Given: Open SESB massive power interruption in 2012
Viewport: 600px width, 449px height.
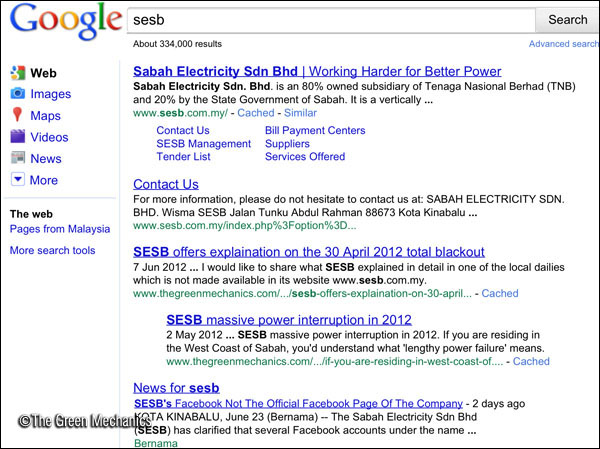Looking at the screenshot, I should point(289,320).
